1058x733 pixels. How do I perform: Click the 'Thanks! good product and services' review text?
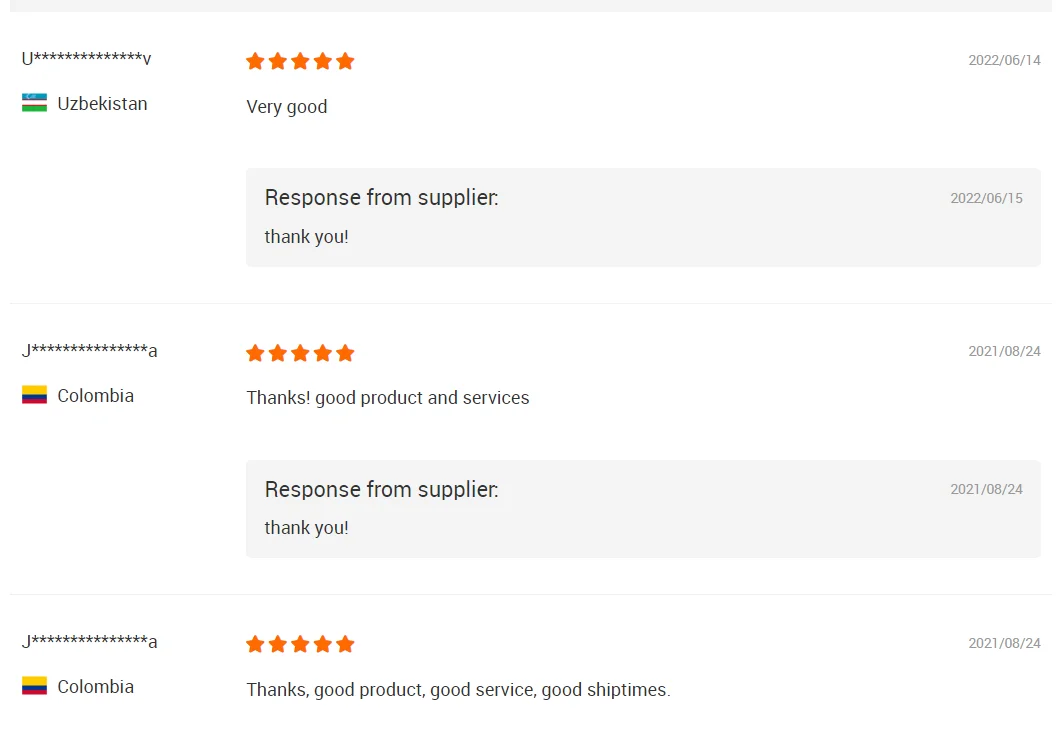(388, 398)
